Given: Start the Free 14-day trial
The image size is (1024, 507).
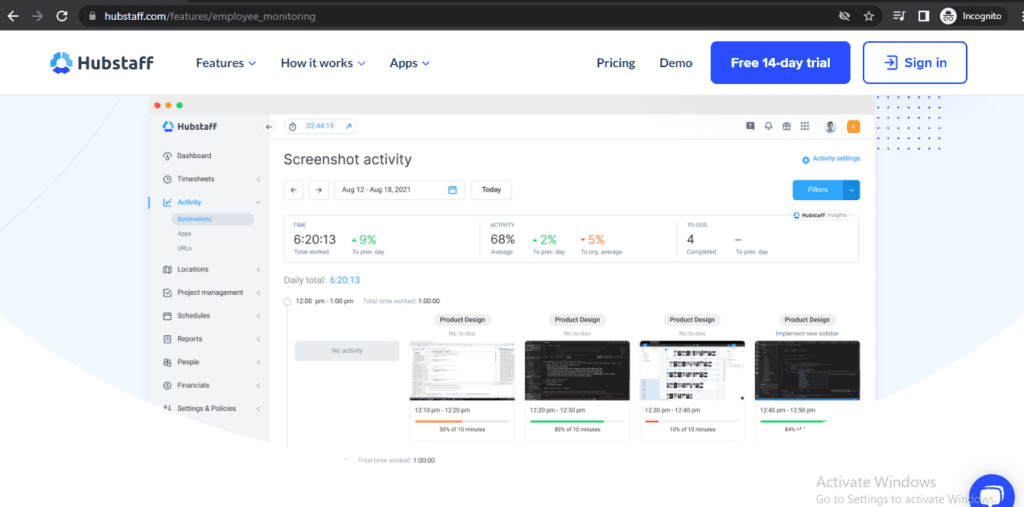Looking at the screenshot, I should 780,63.
